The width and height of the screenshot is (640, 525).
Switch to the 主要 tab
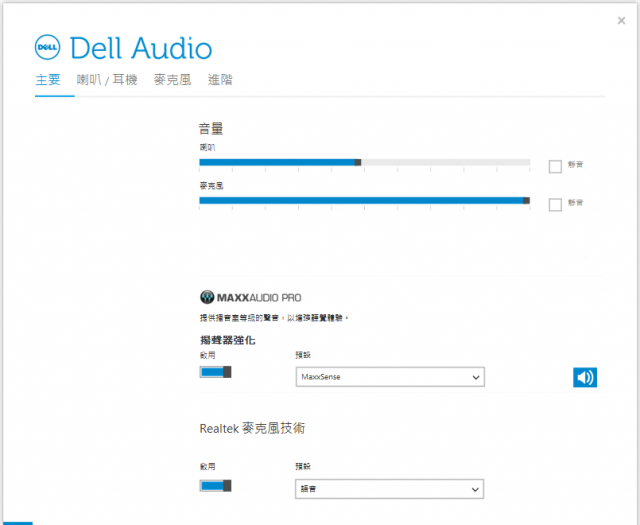(48, 80)
